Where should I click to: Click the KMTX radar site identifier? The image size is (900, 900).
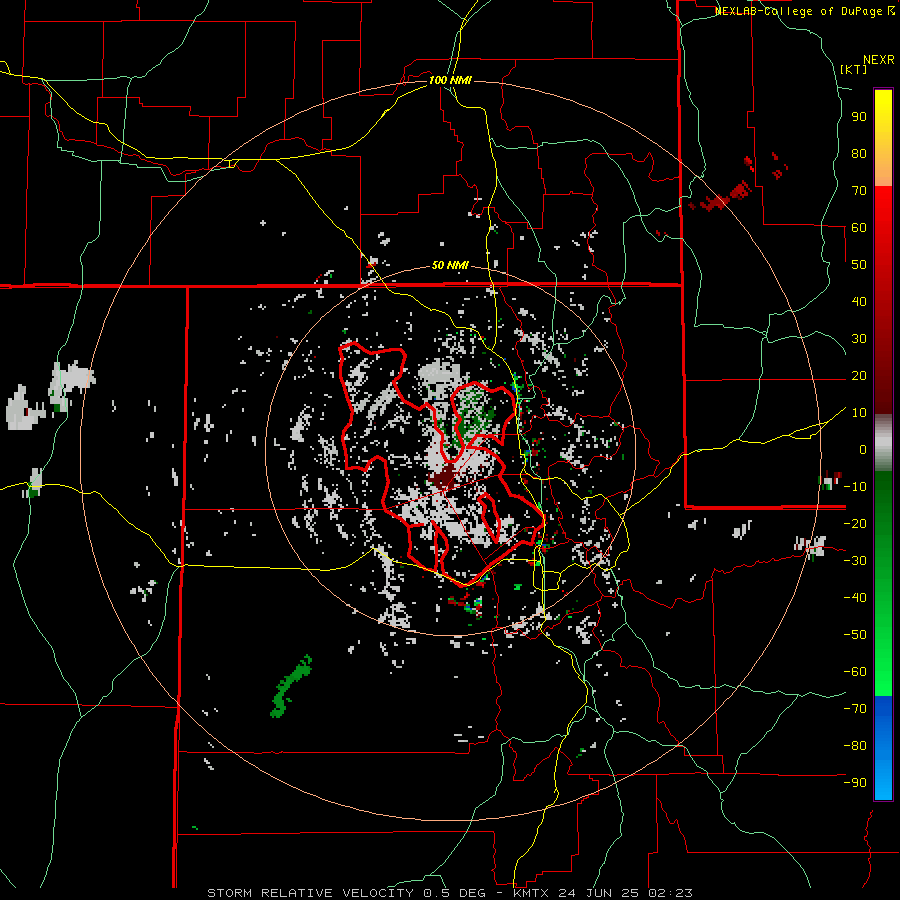[531, 893]
